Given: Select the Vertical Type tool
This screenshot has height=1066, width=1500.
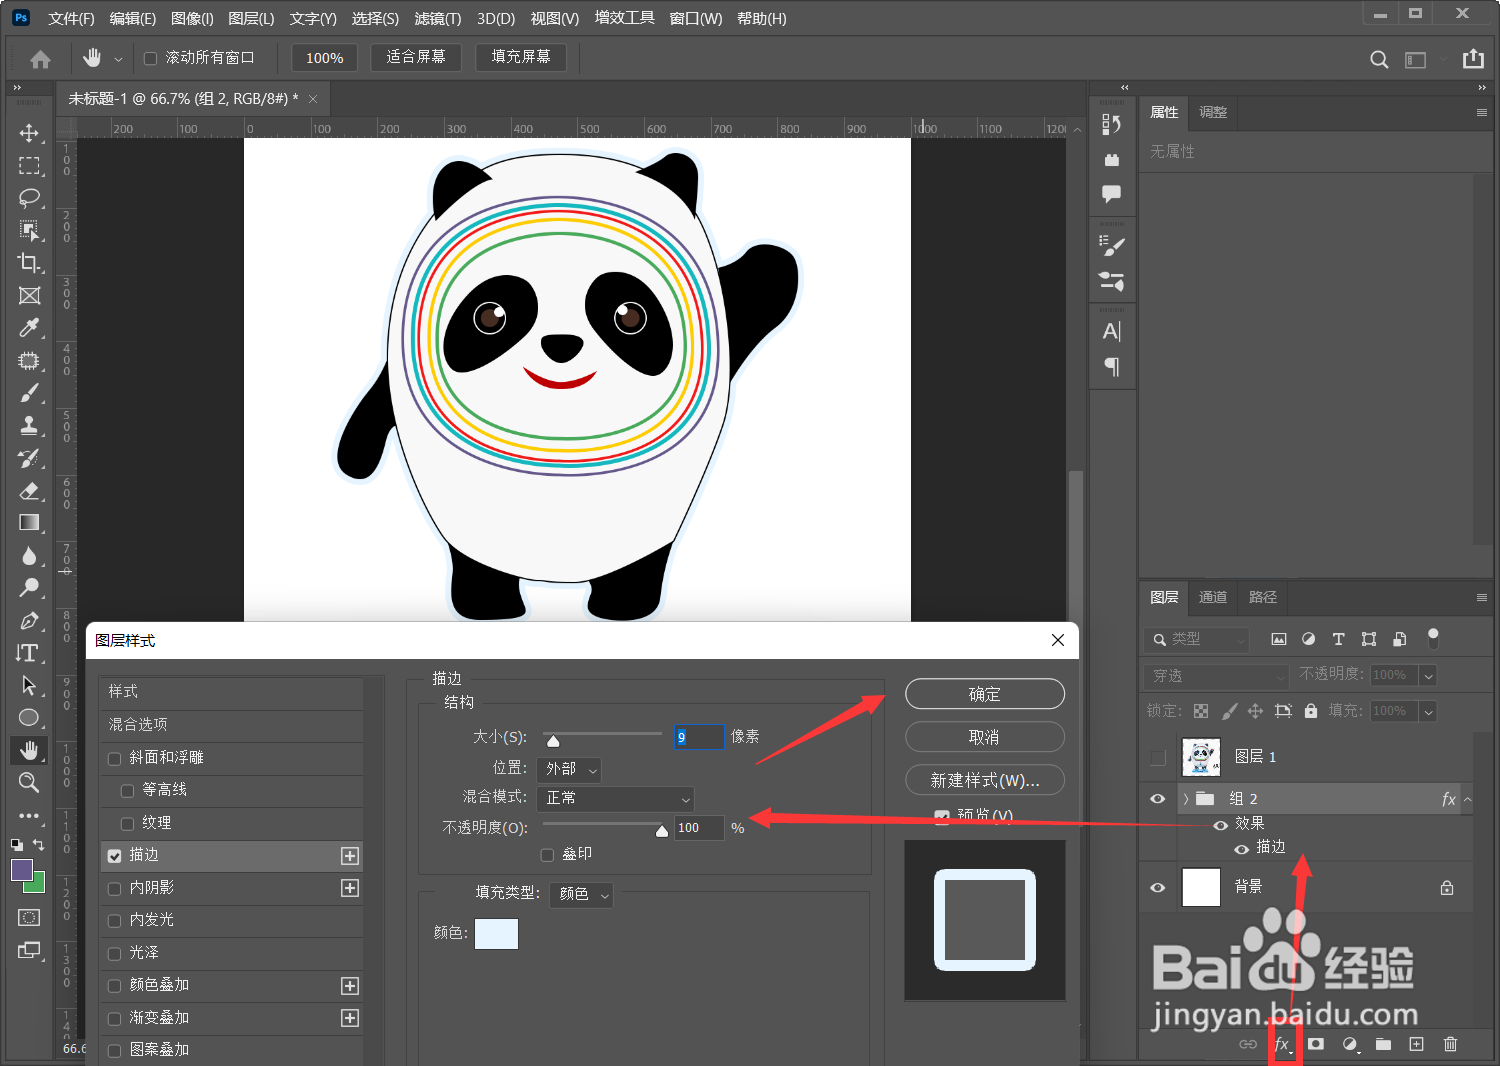Looking at the screenshot, I should 29,653.
